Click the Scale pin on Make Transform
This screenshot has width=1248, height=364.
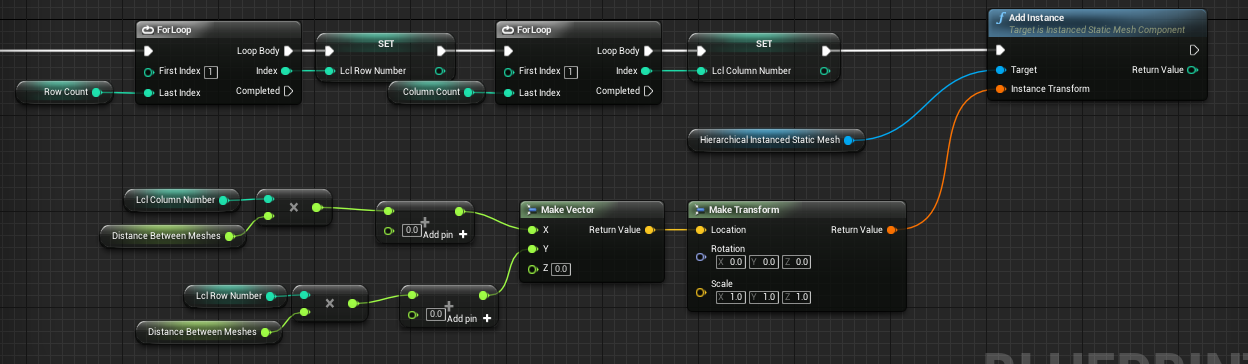[x=700, y=292]
